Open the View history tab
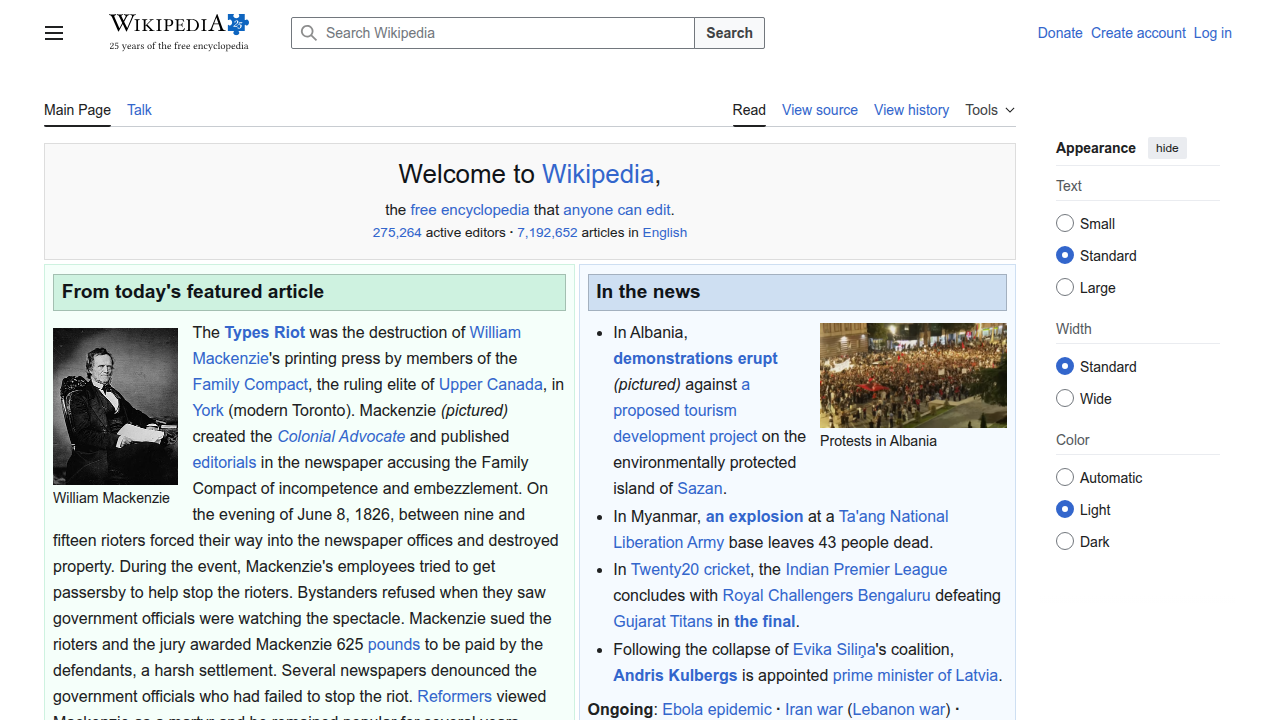This screenshot has height=720, width=1280. (911, 110)
